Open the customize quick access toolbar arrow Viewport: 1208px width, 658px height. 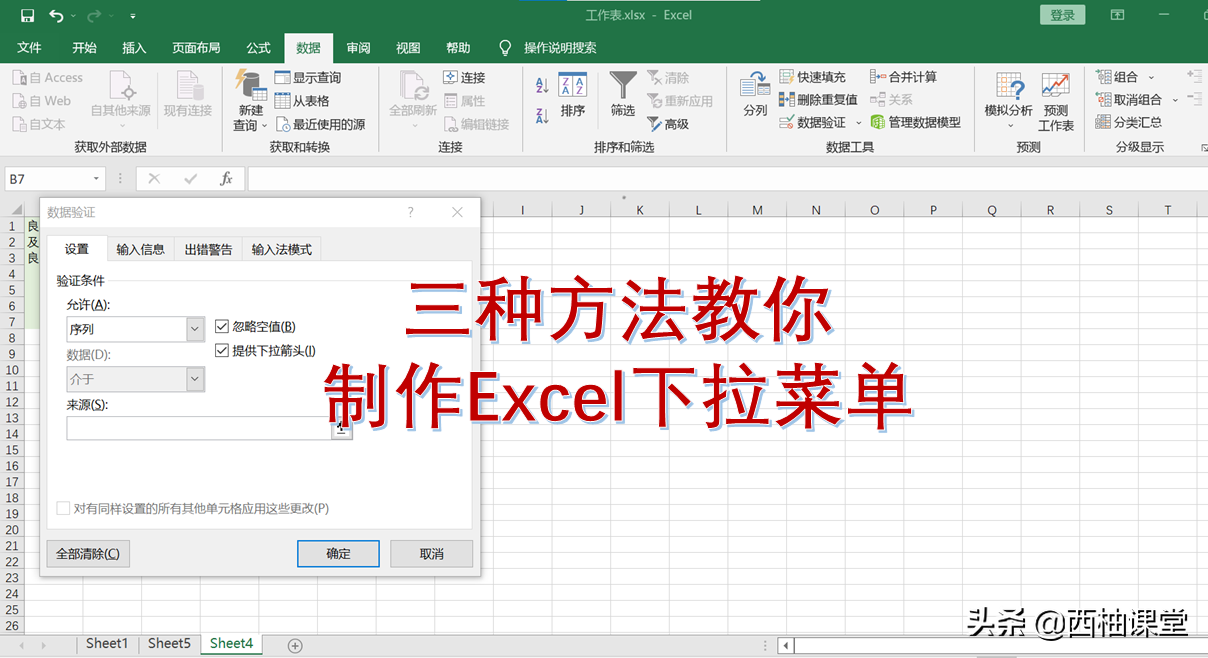pos(133,16)
